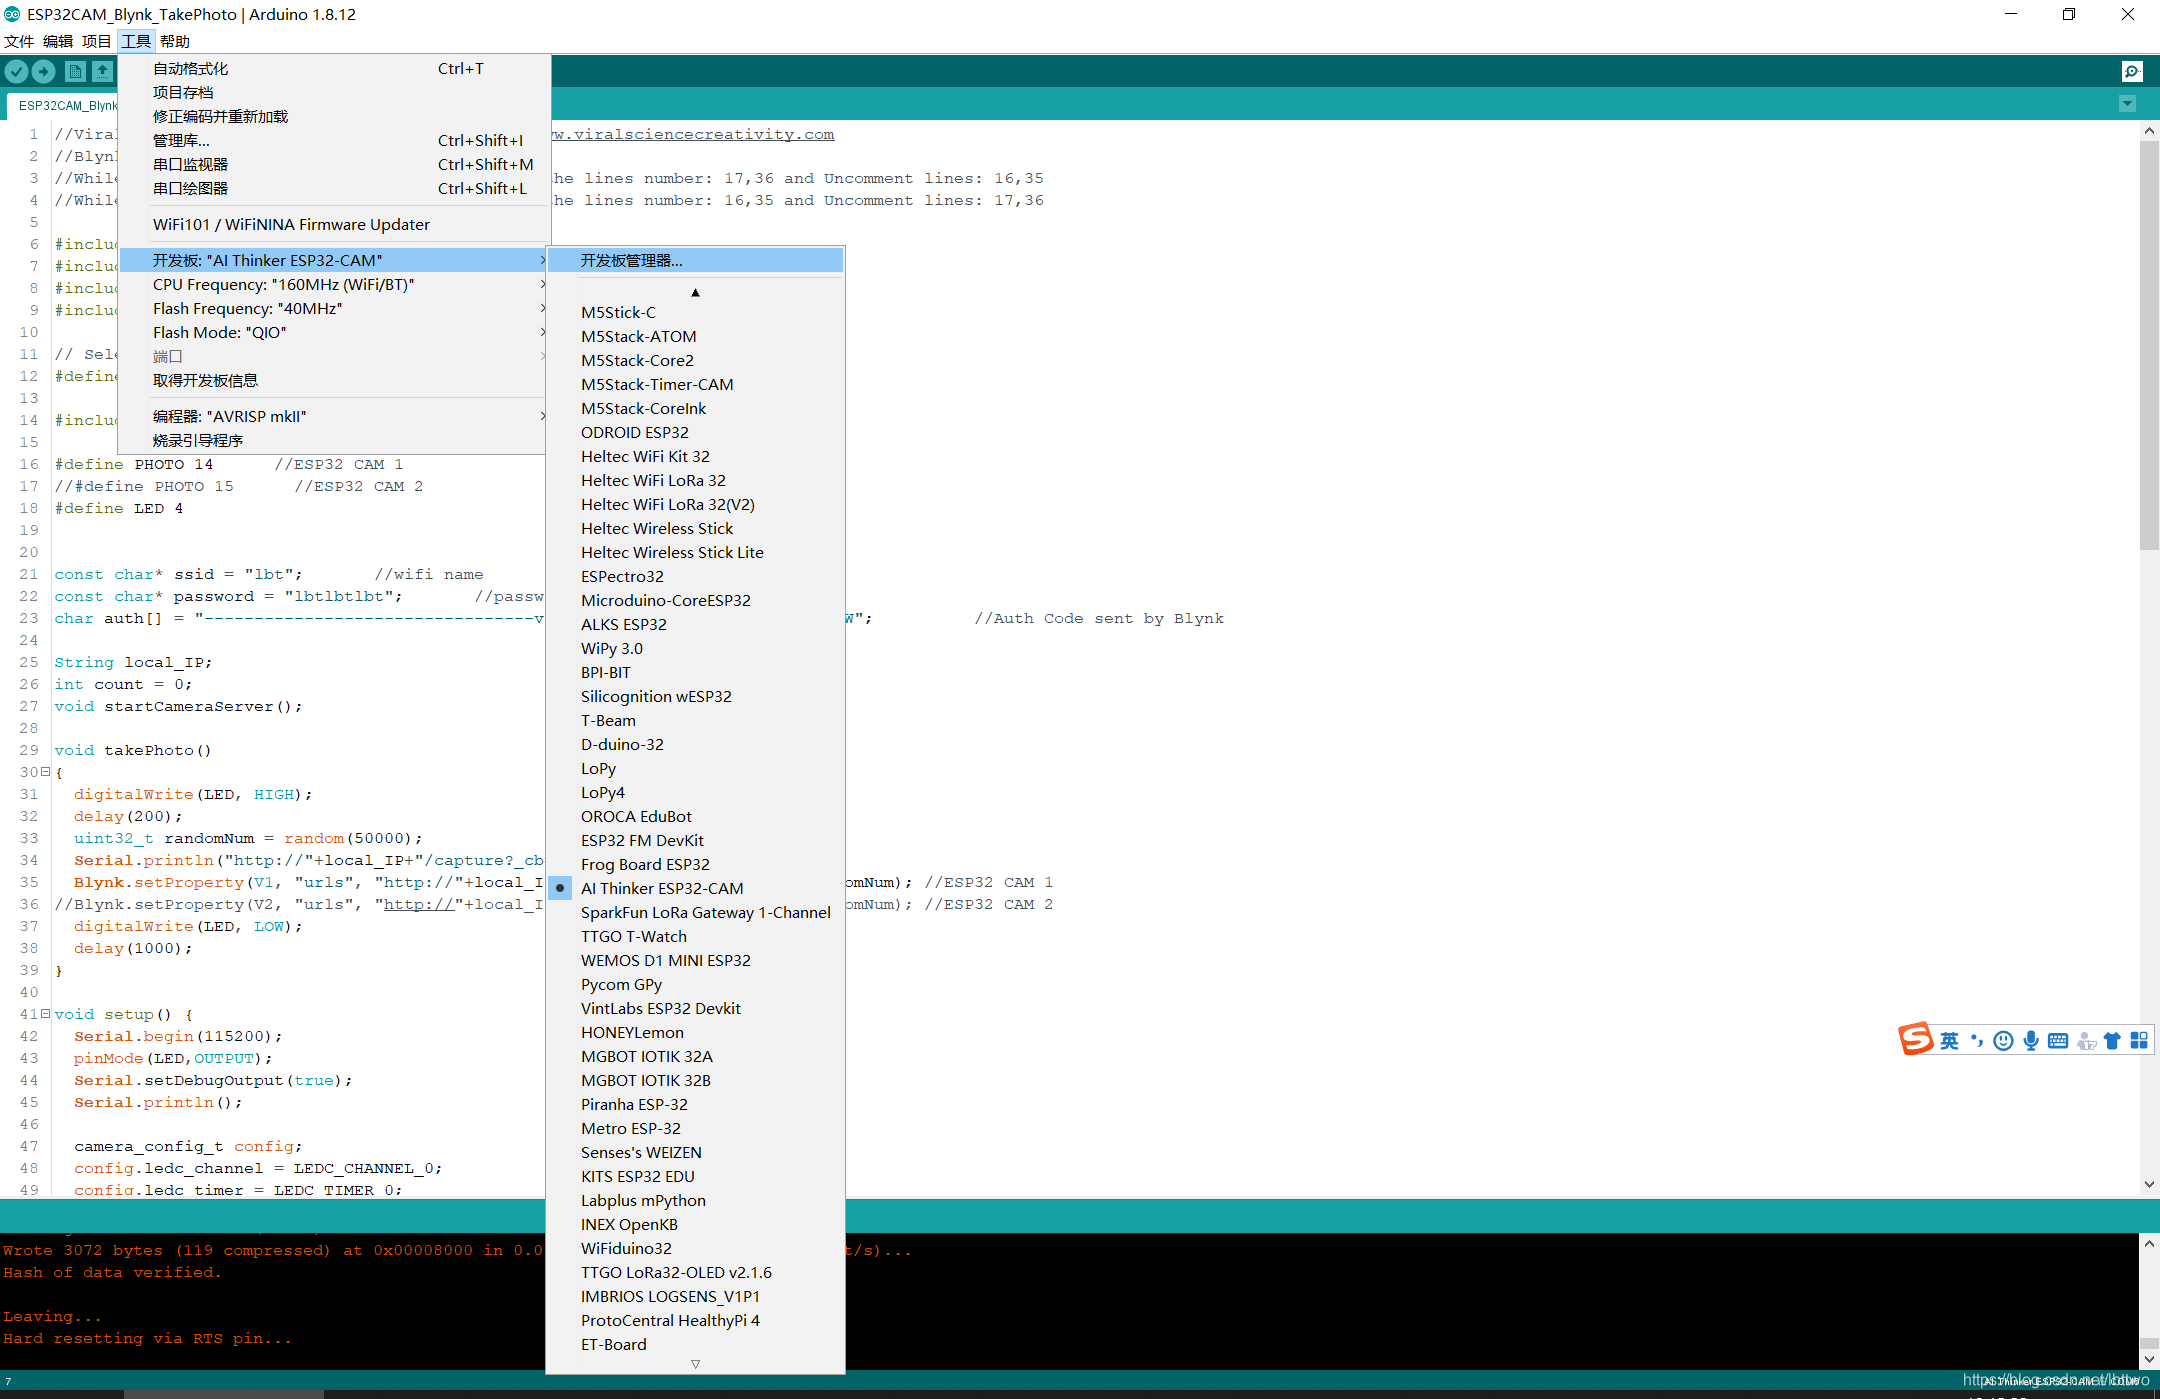Choose the TTGO T-Watch board

tap(695, 936)
